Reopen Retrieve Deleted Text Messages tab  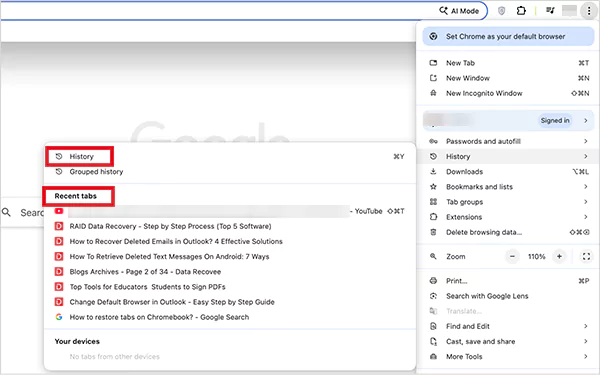click(230, 257)
